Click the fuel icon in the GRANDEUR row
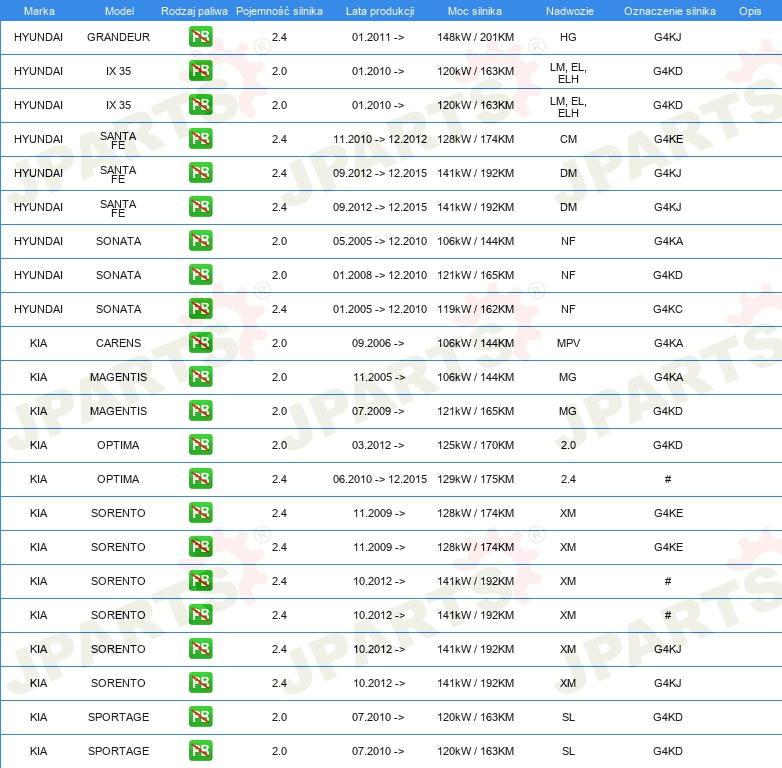 [200, 37]
